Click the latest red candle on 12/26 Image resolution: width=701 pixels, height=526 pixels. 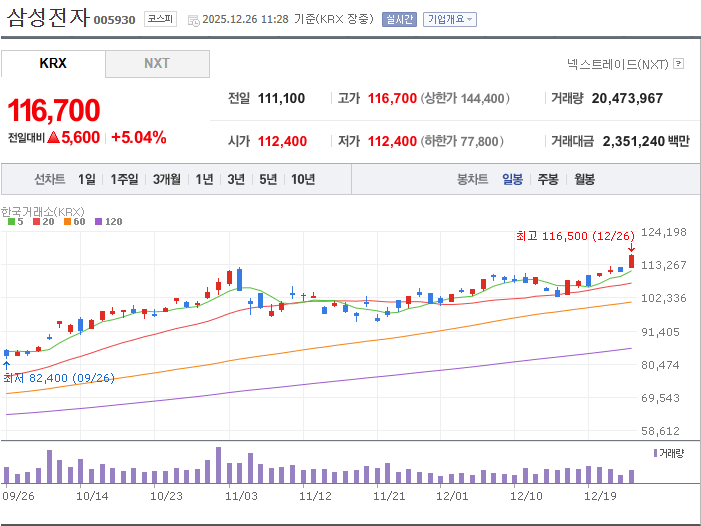coord(631,261)
